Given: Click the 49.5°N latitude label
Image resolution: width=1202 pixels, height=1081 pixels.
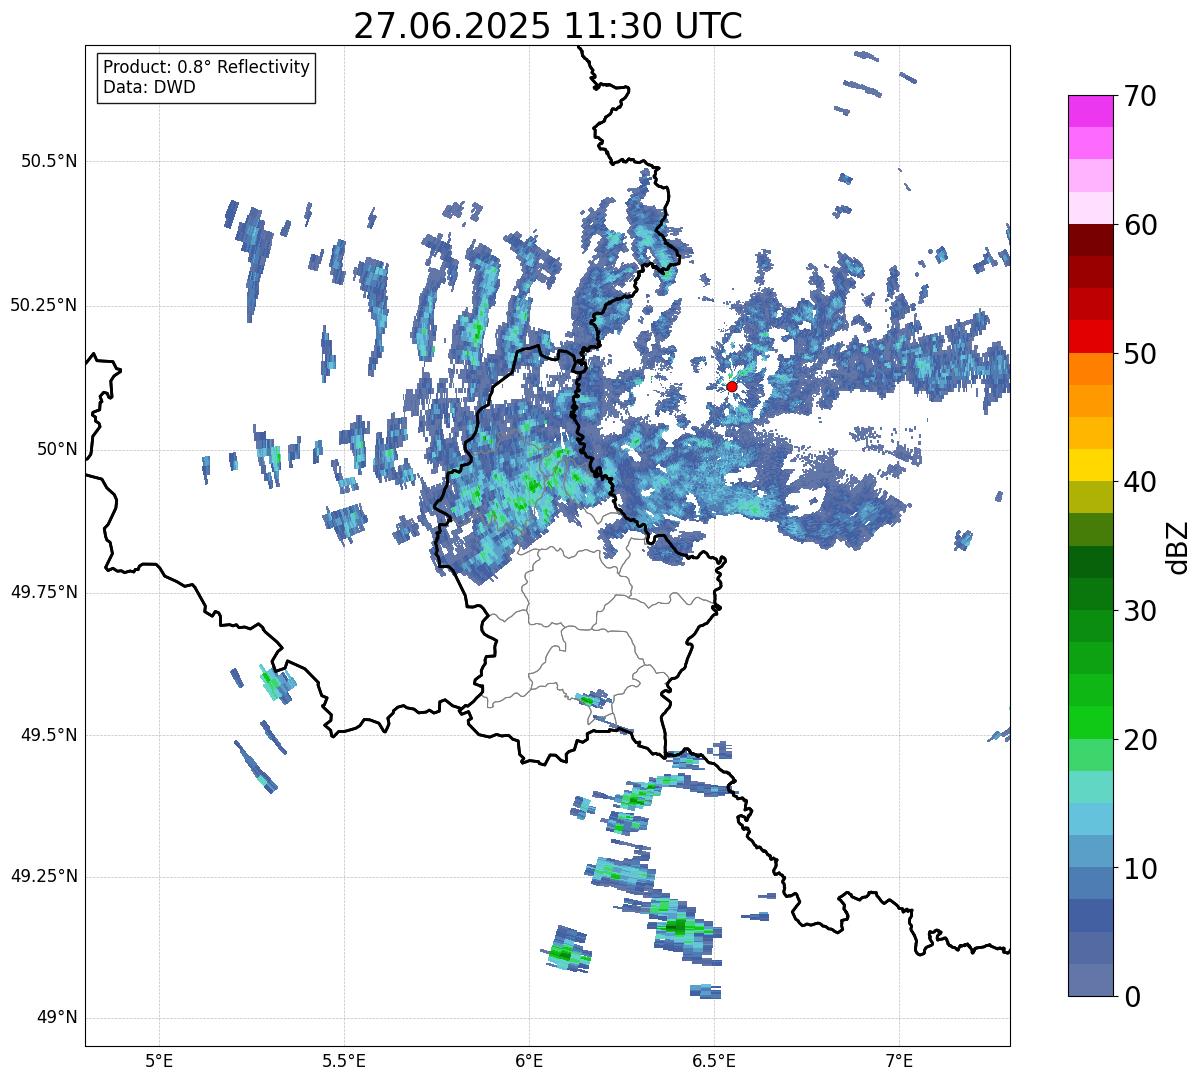Looking at the screenshot, I should (48, 735).
